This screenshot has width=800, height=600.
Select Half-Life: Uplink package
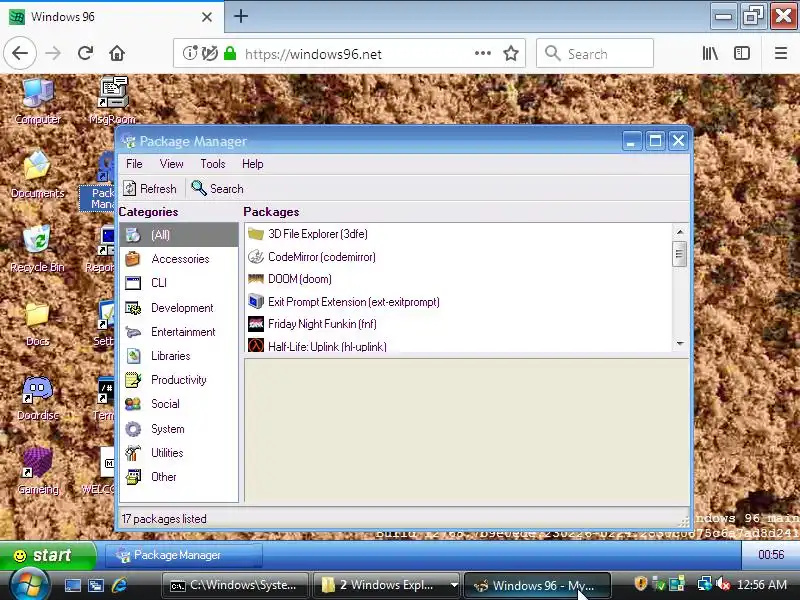click(x=459, y=346)
